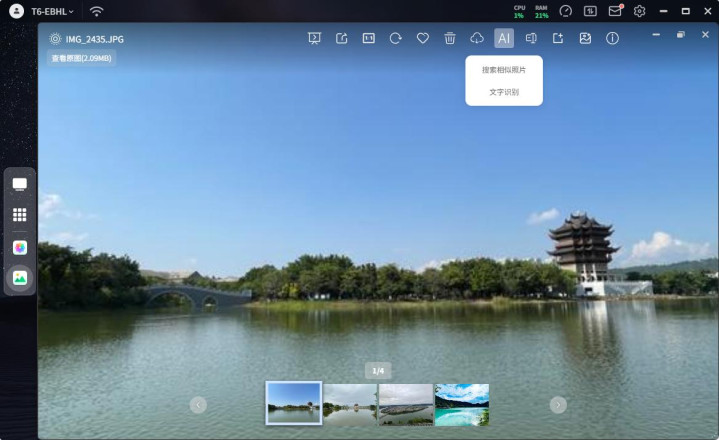719x440 pixels.
Task: View photo at 1:1 actual size
Action: pyautogui.click(x=369, y=38)
